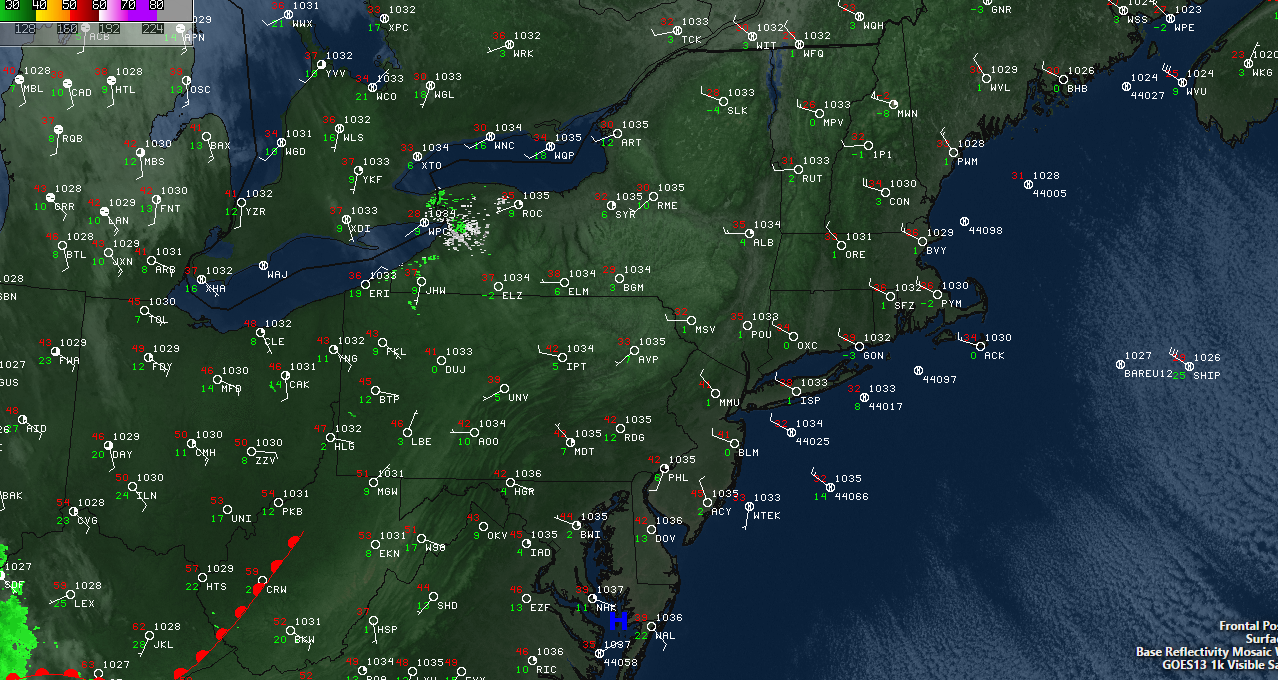Click the ACK Nantucket station circle
The height and width of the screenshot is (680, 1278).
click(973, 345)
